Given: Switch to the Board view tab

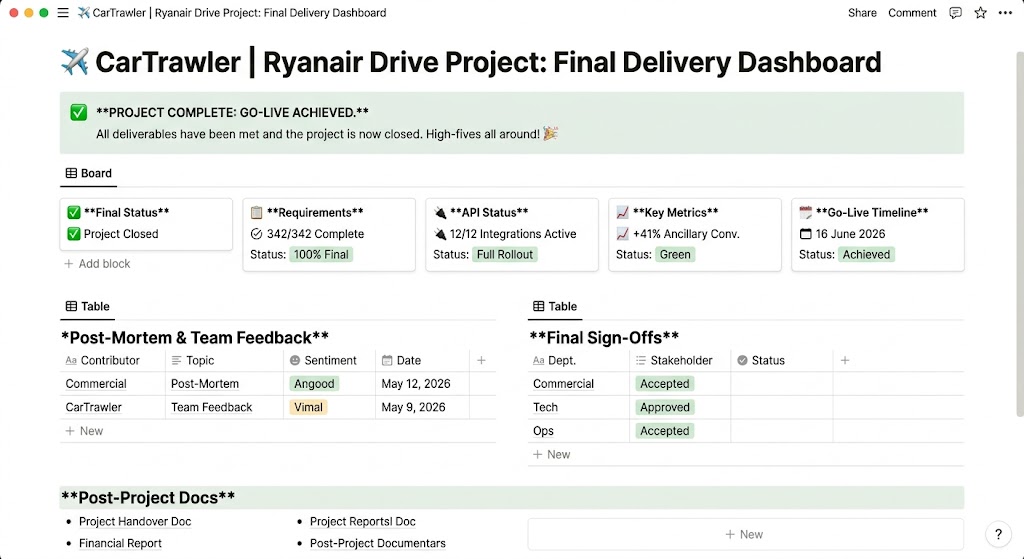Looking at the screenshot, I should click(x=89, y=173).
